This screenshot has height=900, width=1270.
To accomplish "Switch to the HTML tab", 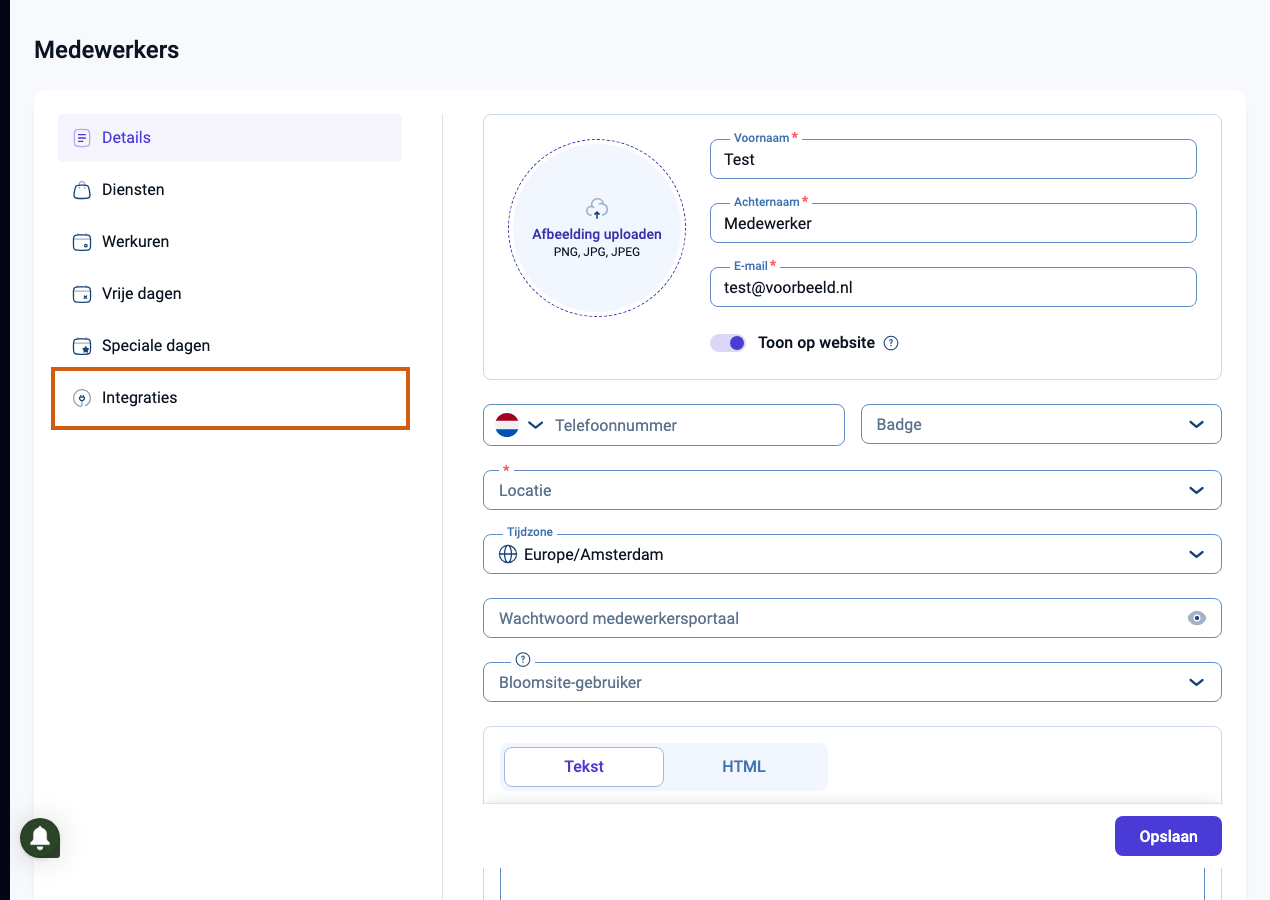I will tap(744, 767).
